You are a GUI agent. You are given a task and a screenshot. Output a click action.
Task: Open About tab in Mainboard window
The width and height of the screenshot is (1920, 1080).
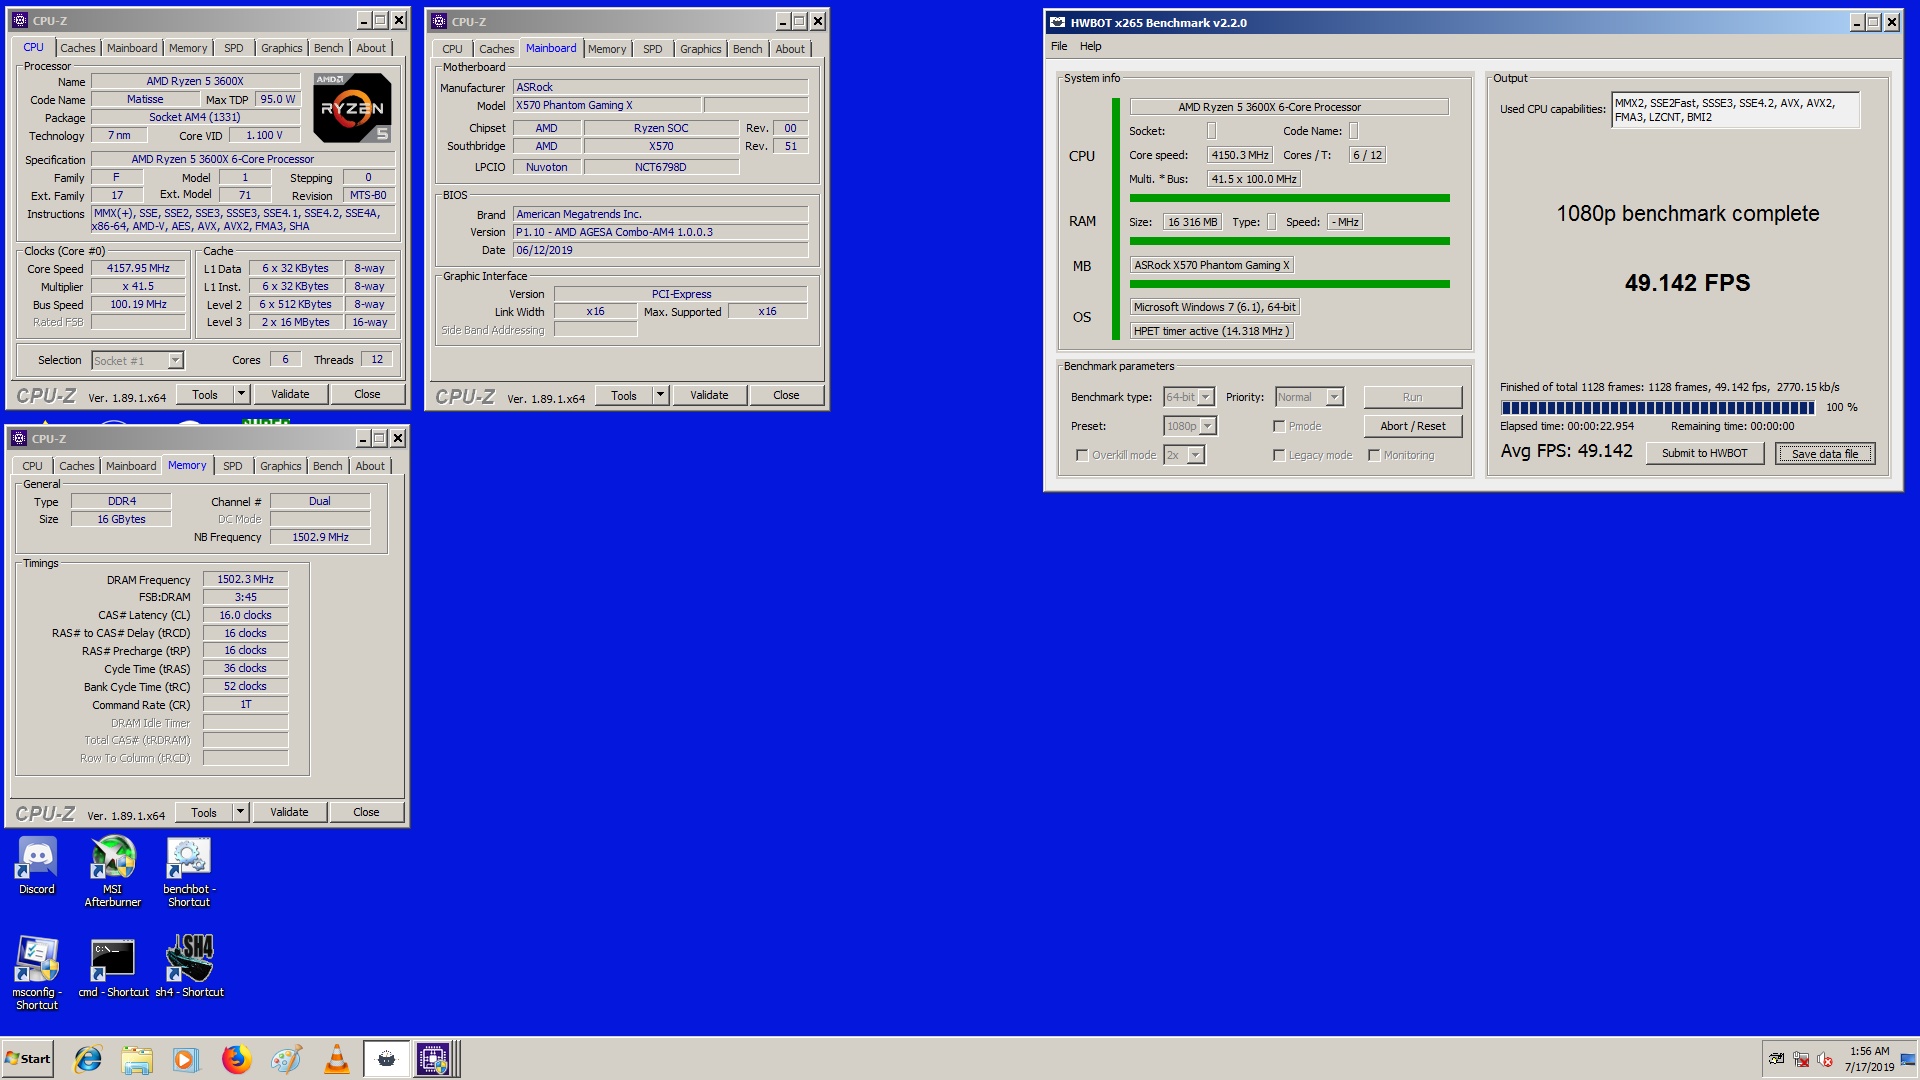coord(789,49)
